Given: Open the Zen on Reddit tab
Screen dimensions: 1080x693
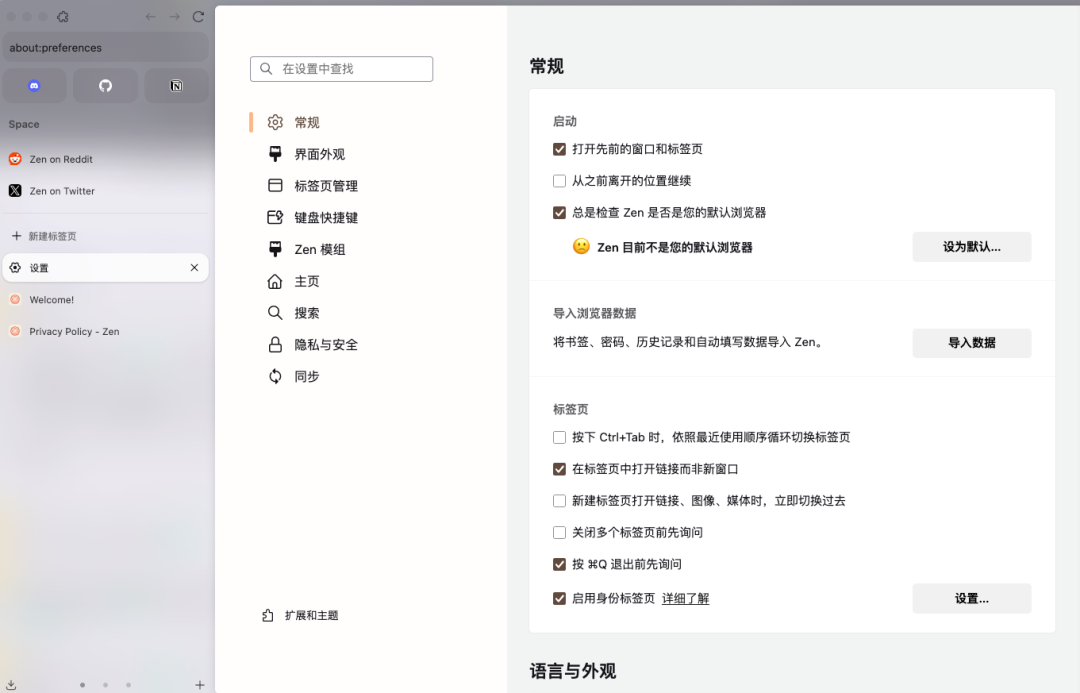Looking at the screenshot, I should point(105,159).
